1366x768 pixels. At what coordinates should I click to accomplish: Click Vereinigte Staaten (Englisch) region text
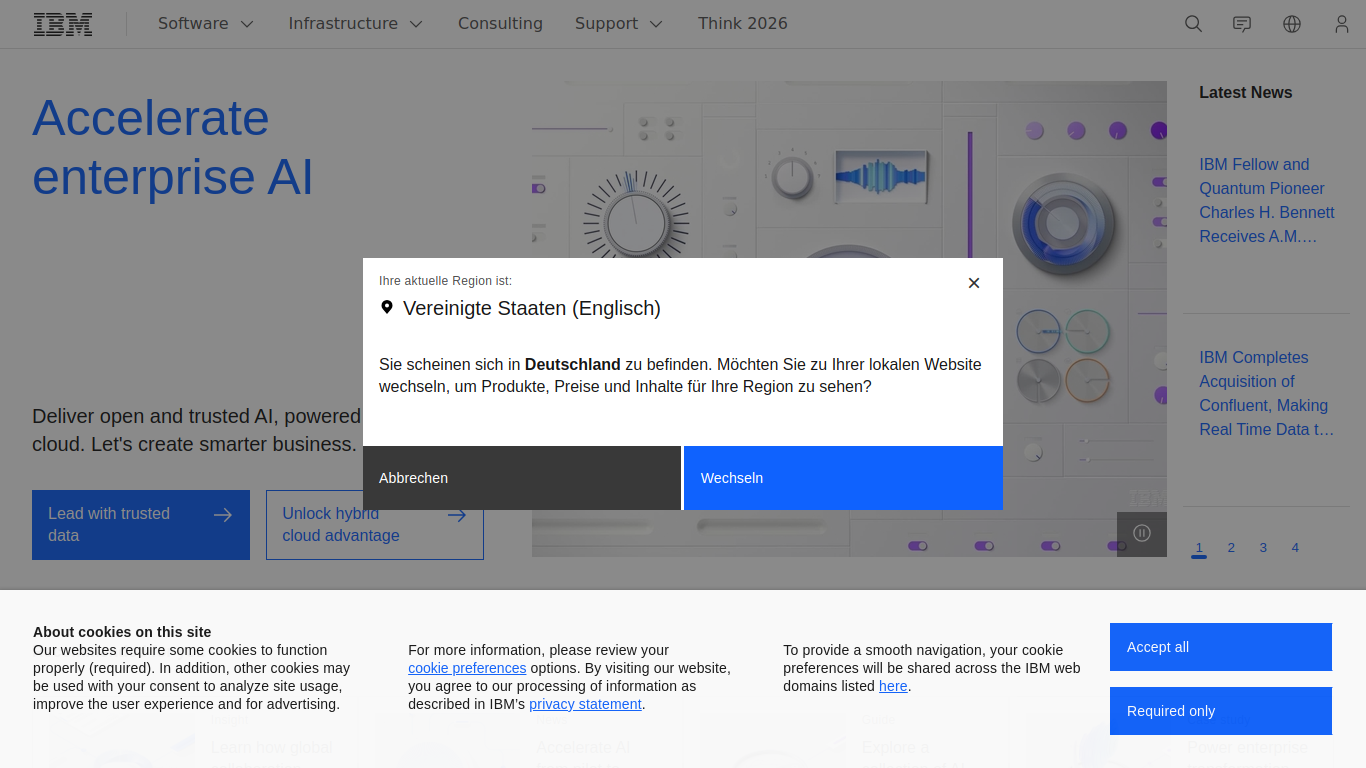[532, 308]
